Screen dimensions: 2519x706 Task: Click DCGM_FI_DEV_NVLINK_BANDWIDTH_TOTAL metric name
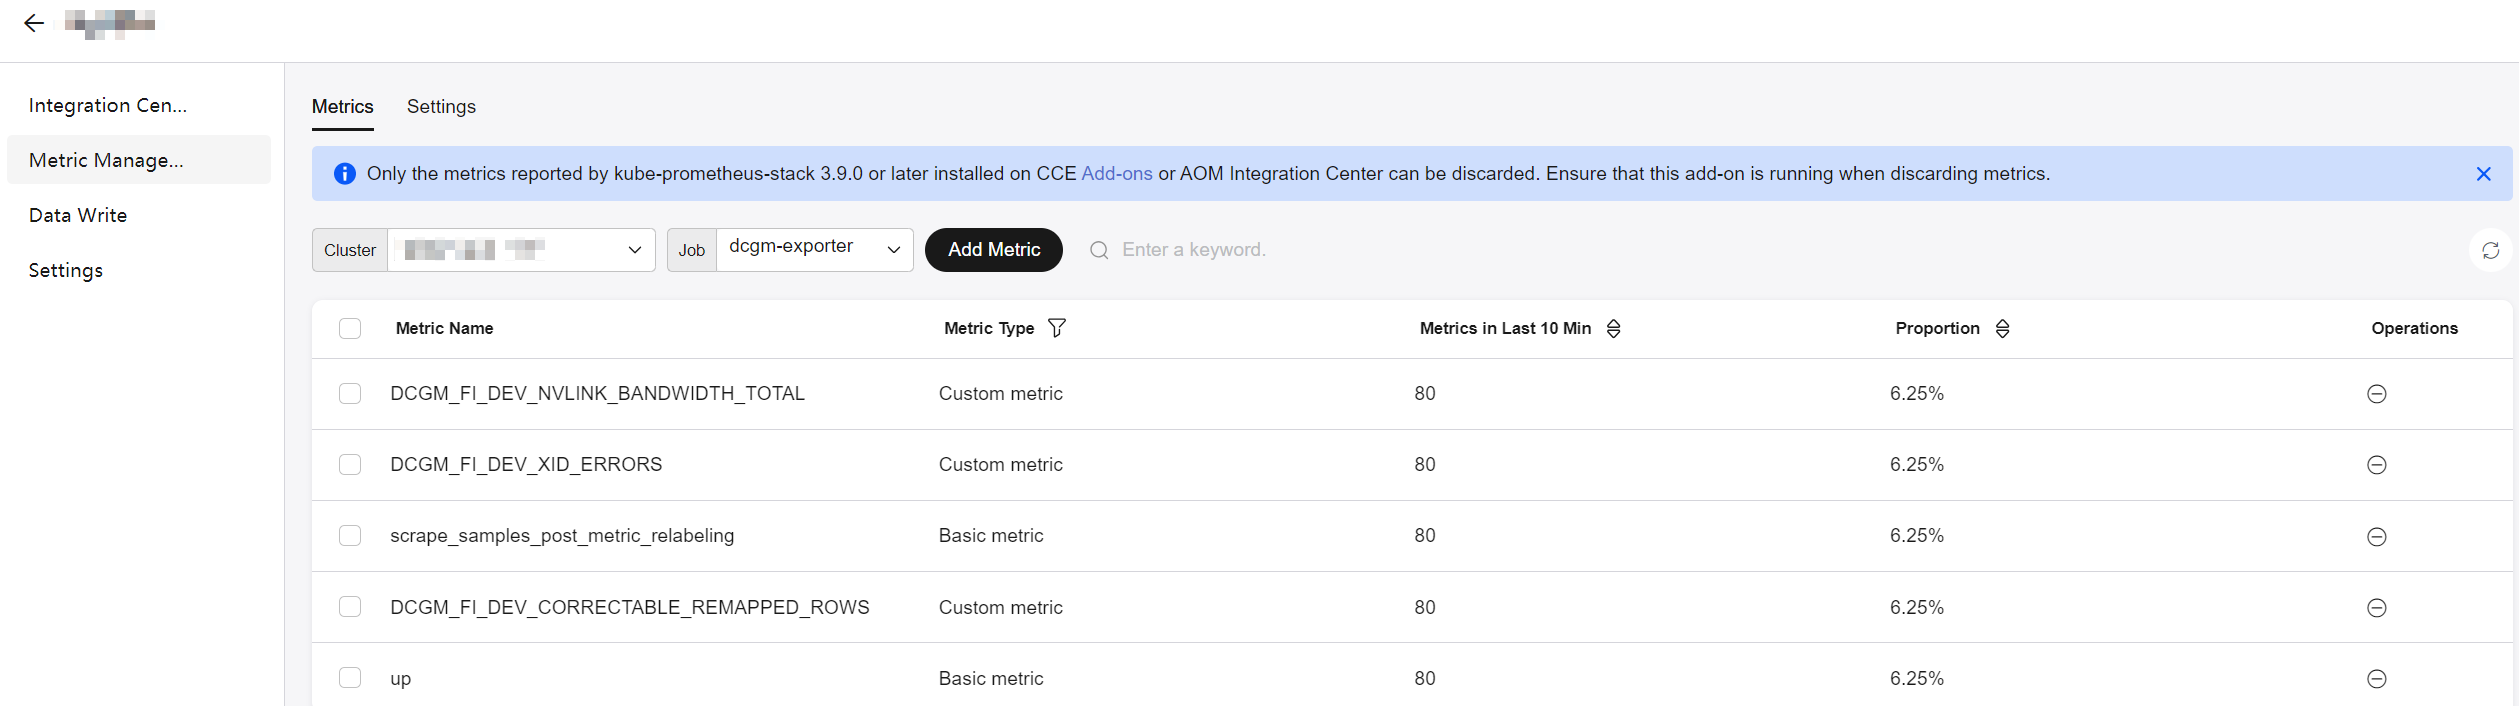pyautogui.click(x=597, y=393)
